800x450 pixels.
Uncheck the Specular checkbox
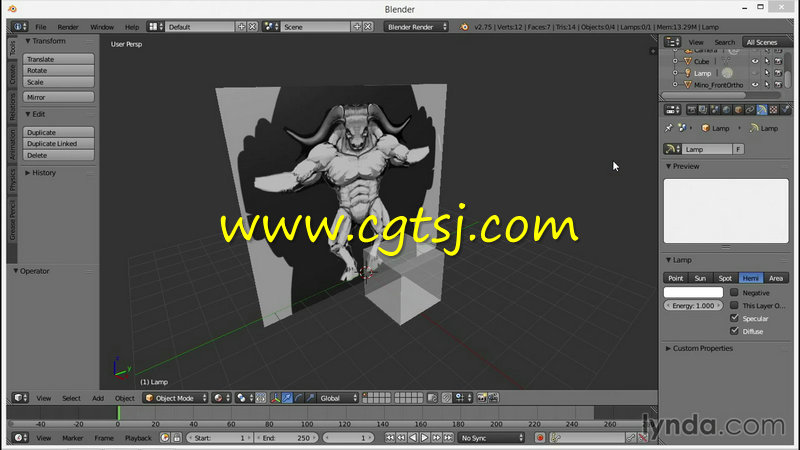coord(734,318)
